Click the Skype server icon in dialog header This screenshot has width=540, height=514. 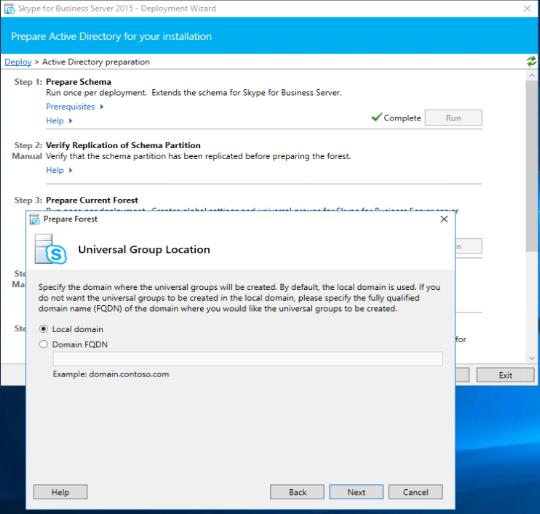click(51, 249)
